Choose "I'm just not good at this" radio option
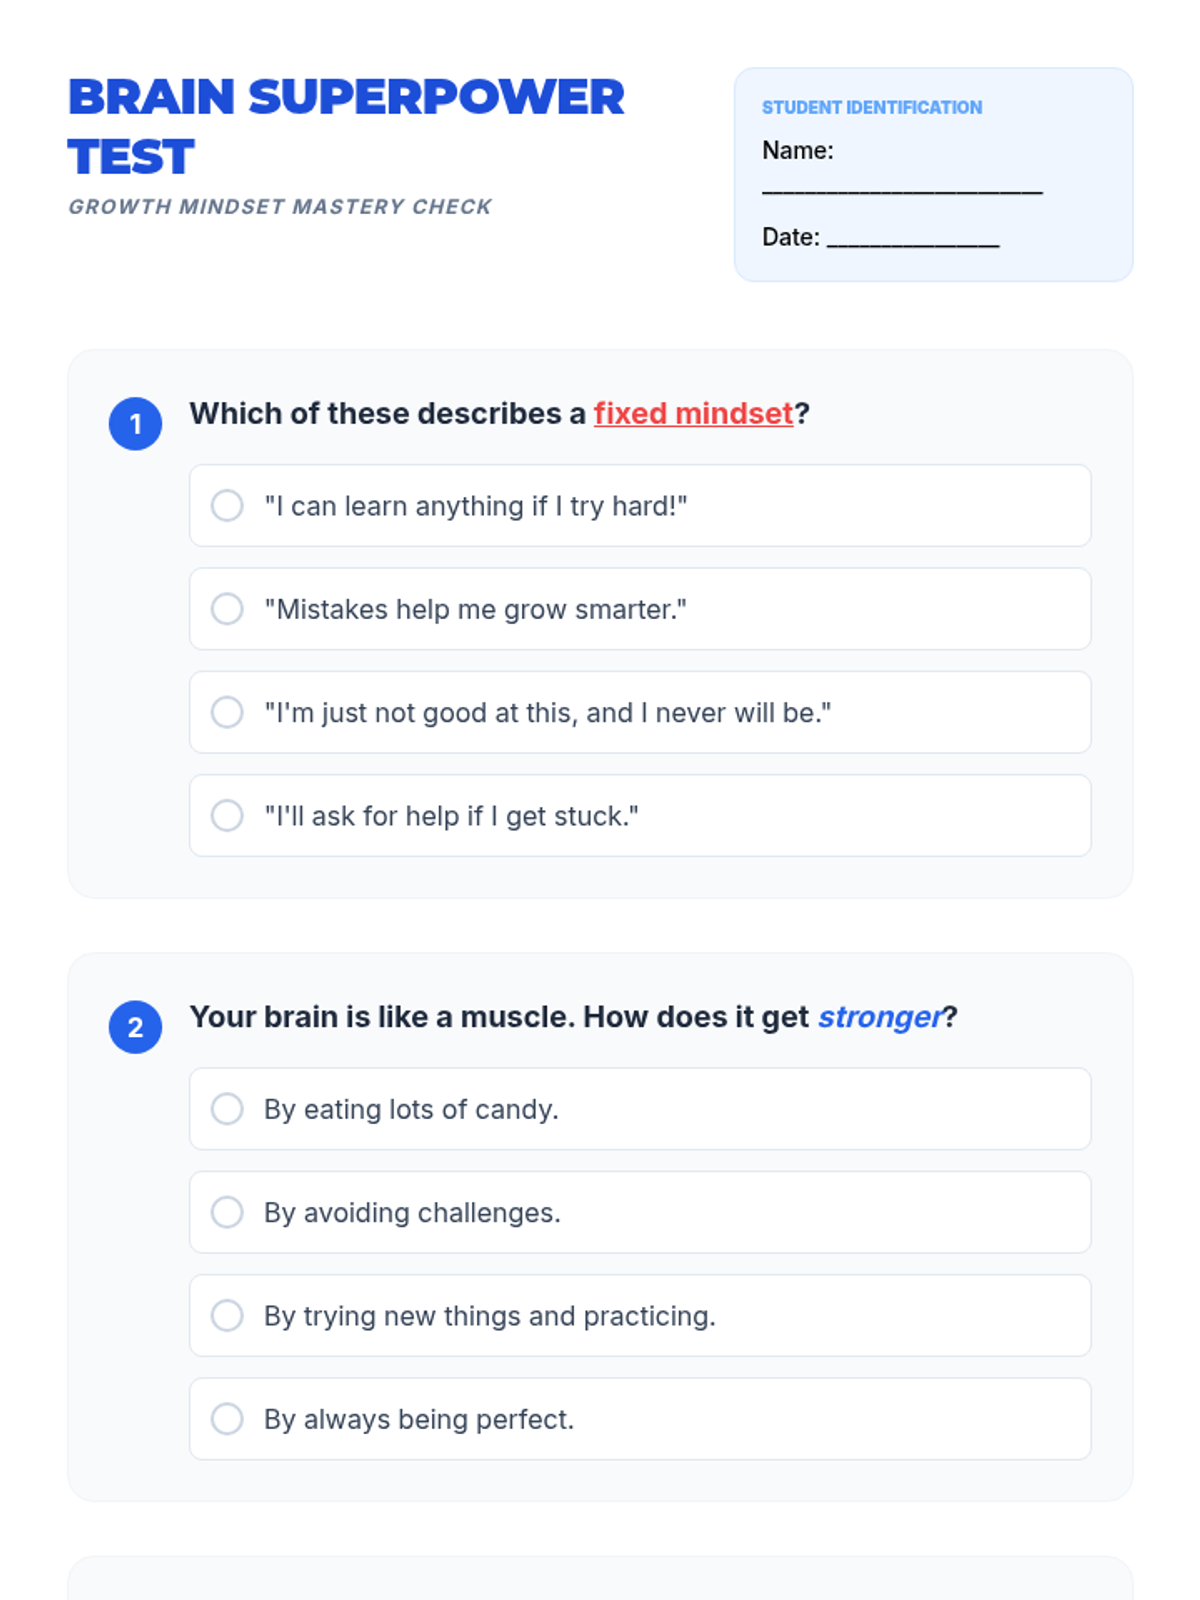The image size is (1200, 1600). point(227,712)
